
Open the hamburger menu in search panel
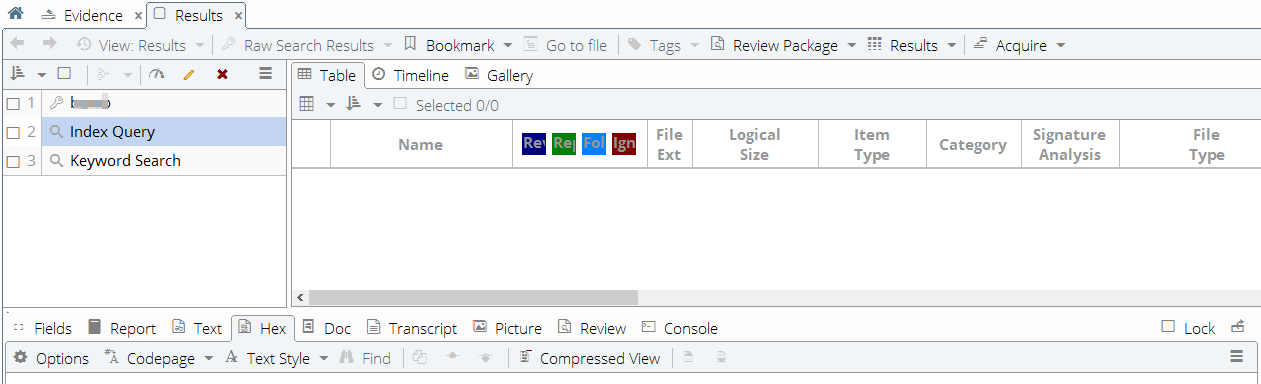[265, 73]
